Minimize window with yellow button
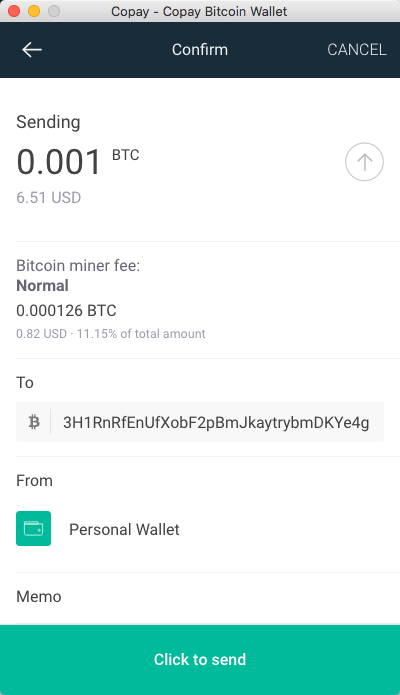Screen dimensions: 400x695 (x=34, y=11)
